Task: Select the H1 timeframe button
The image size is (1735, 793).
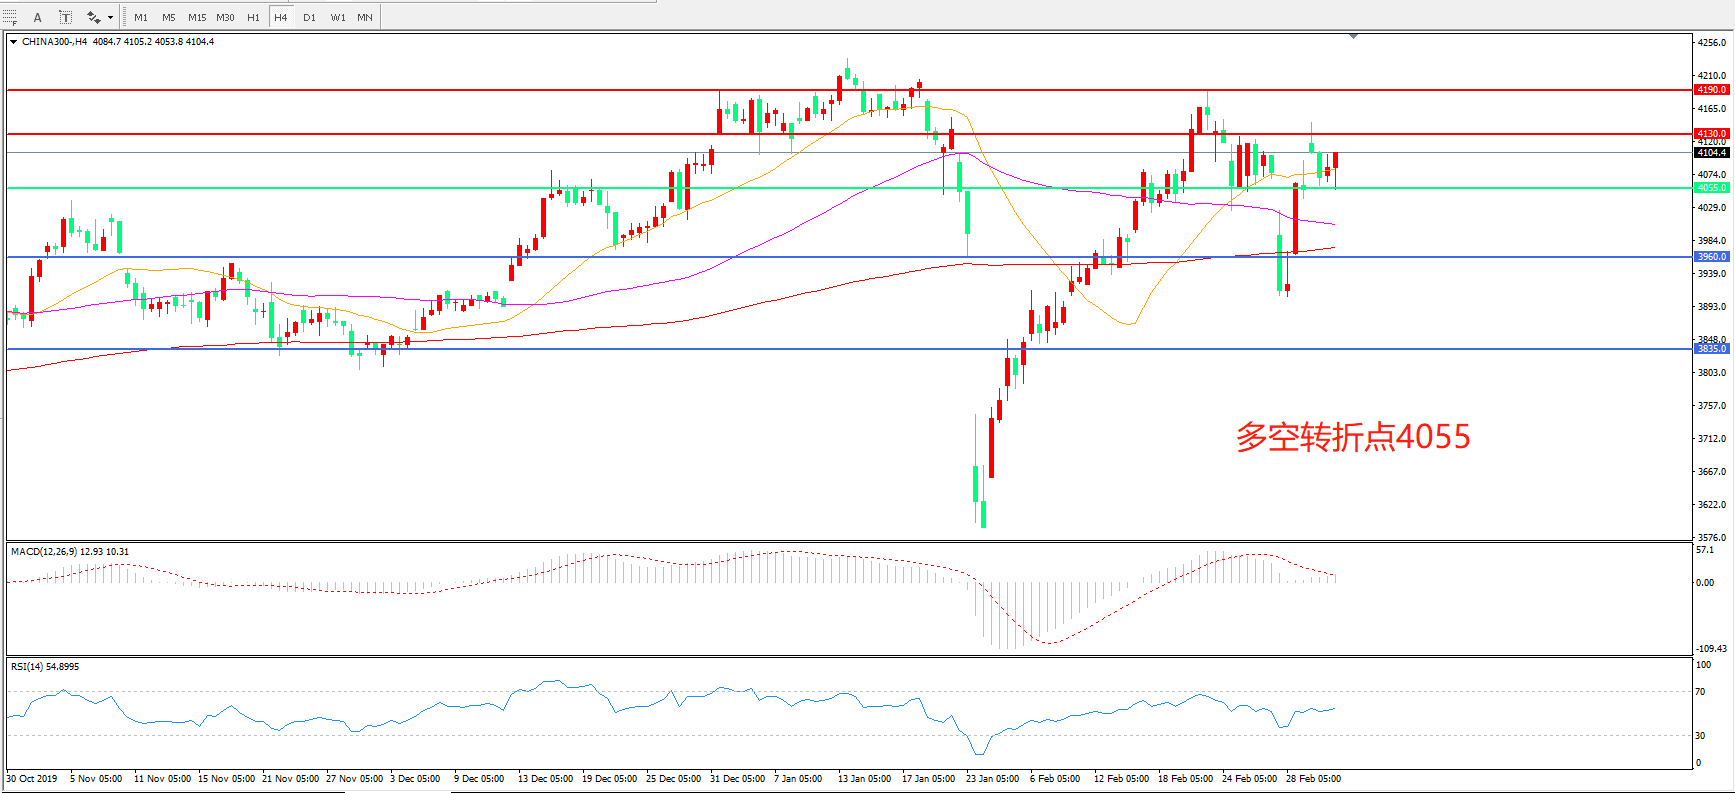Action: click(253, 17)
